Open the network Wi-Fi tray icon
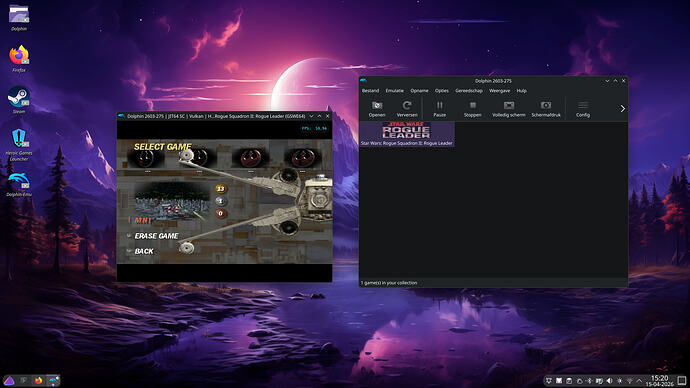 pyautogui.click(x=630, y=381)
